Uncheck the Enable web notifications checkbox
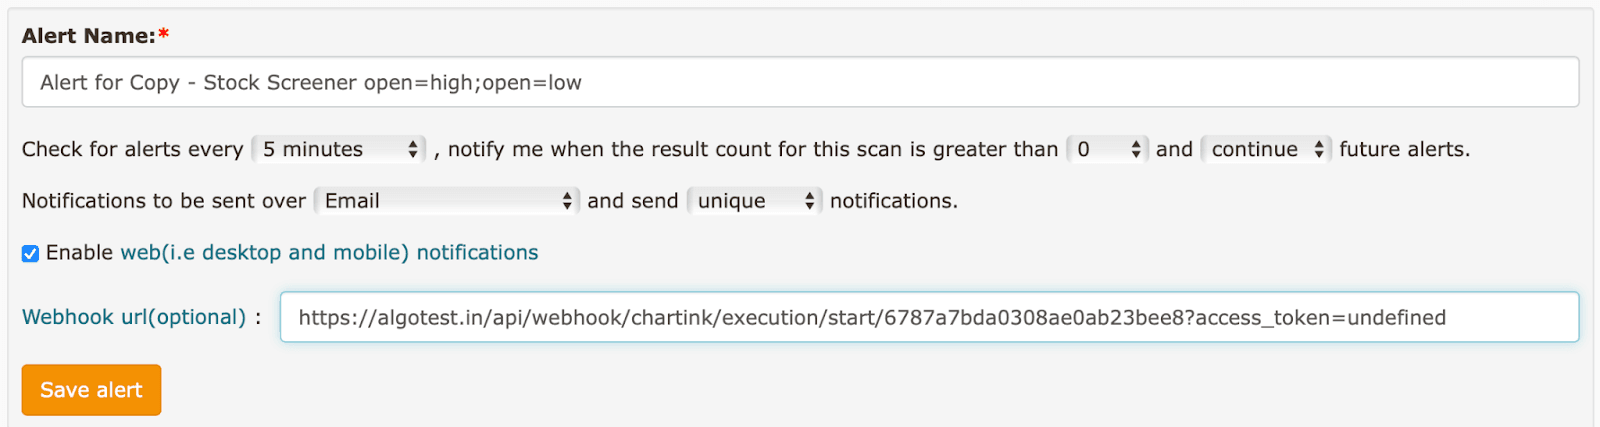 tap(30, 254)
